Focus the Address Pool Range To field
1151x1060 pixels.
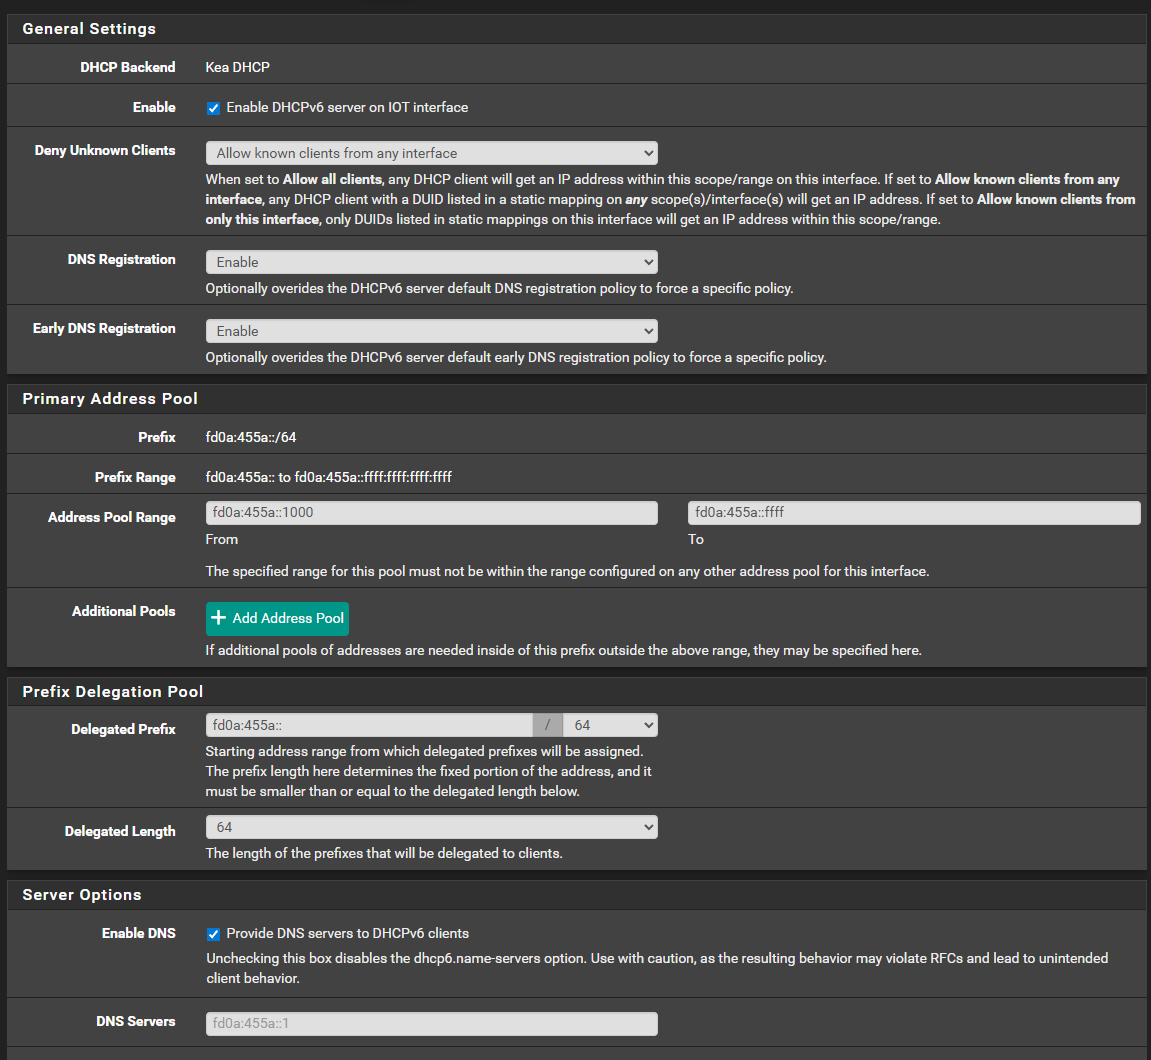[913, 513]
